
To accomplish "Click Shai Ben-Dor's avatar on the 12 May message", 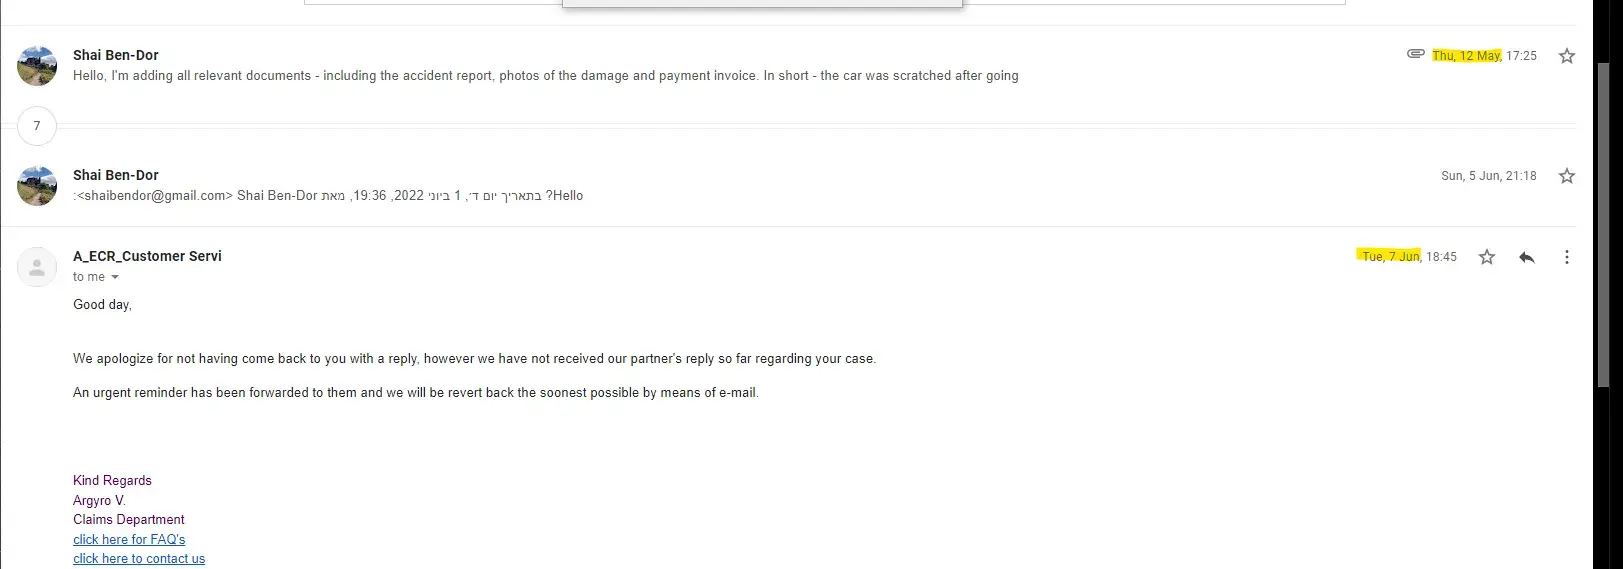I will [37, 66].
